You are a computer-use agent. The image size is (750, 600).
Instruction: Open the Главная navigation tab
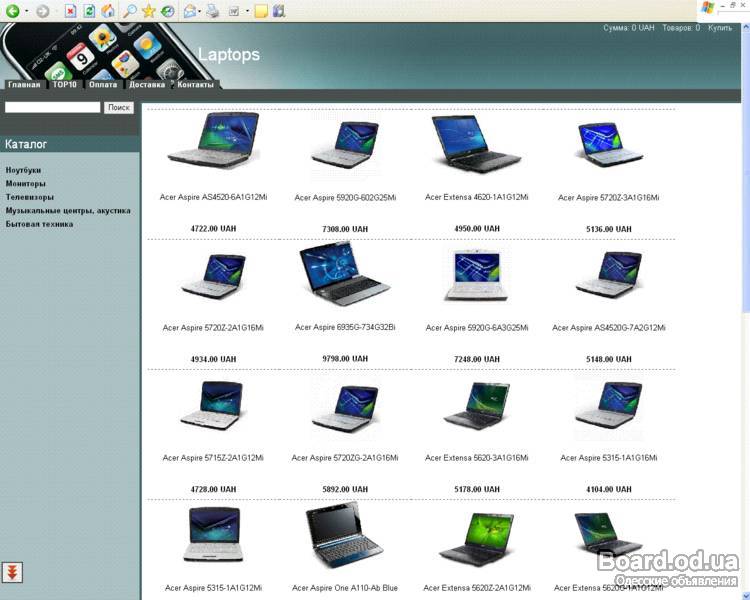click(24, 85)
